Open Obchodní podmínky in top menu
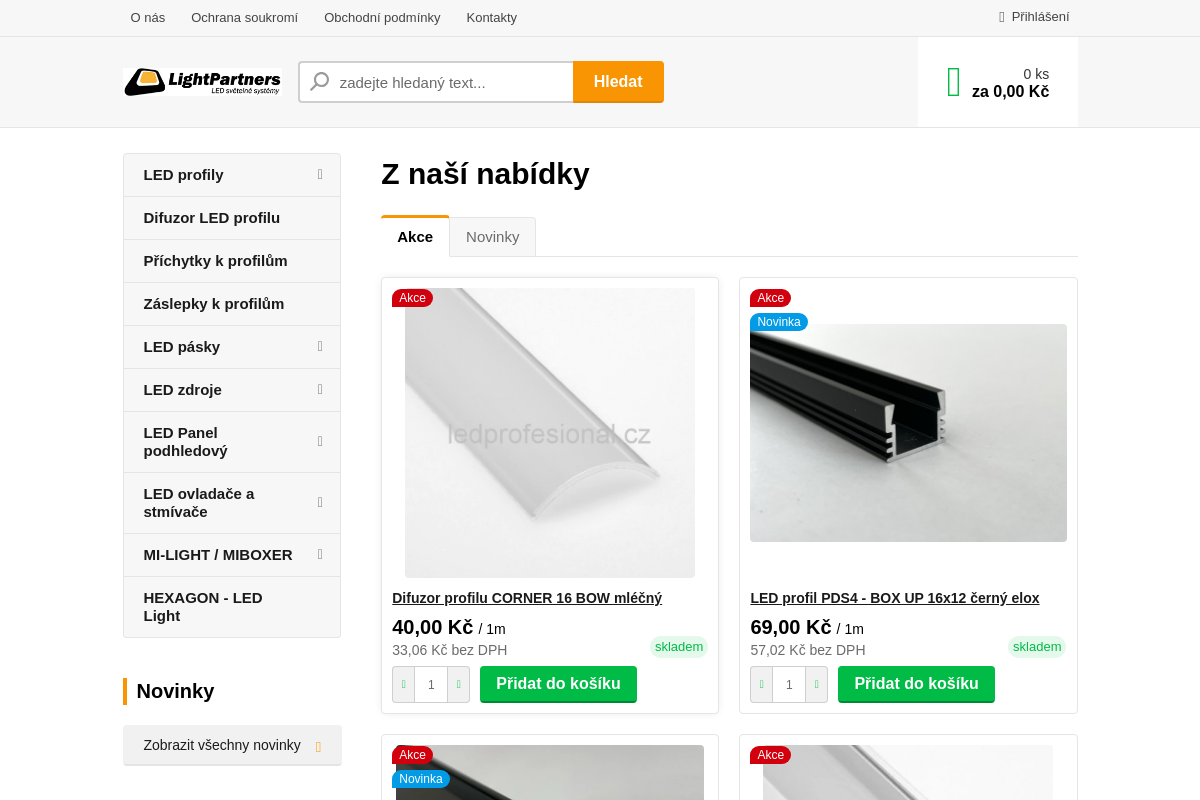This screenshot has width=1200, height=800. tap(382, 17)
